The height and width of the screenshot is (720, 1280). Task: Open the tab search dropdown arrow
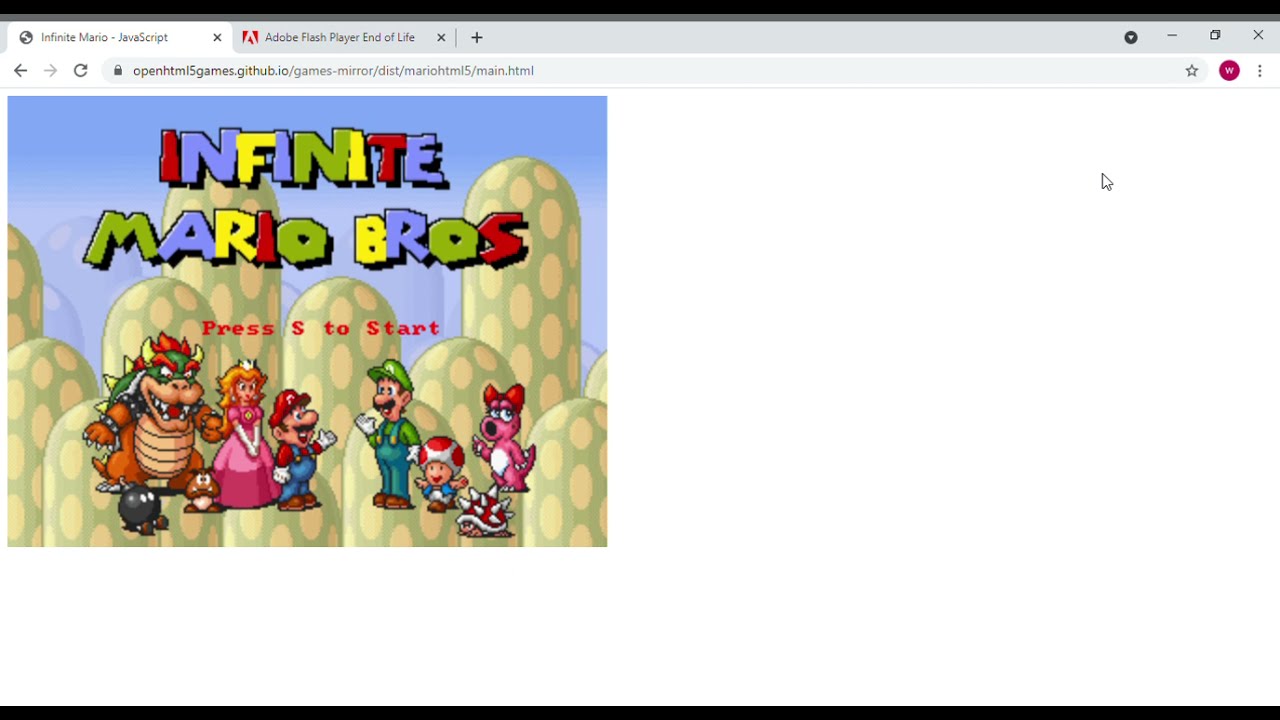pos(1131,38)
